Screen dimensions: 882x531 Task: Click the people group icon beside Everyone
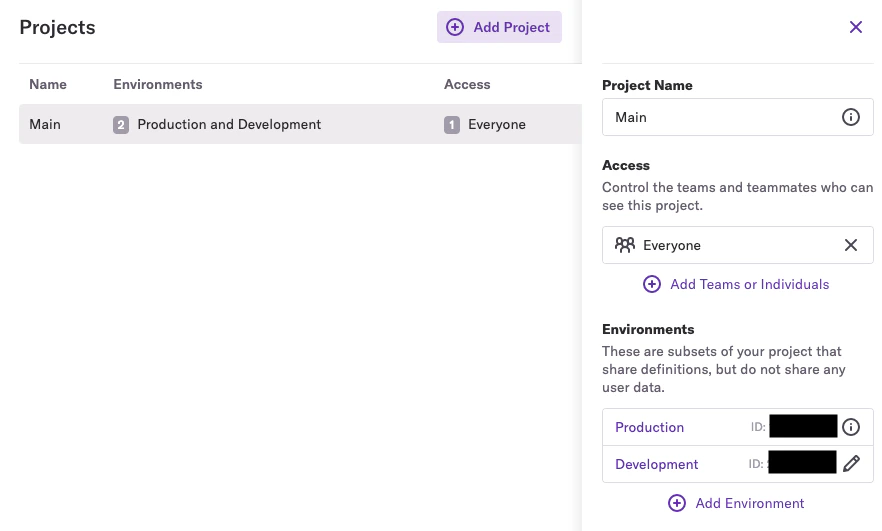point(624,245)
